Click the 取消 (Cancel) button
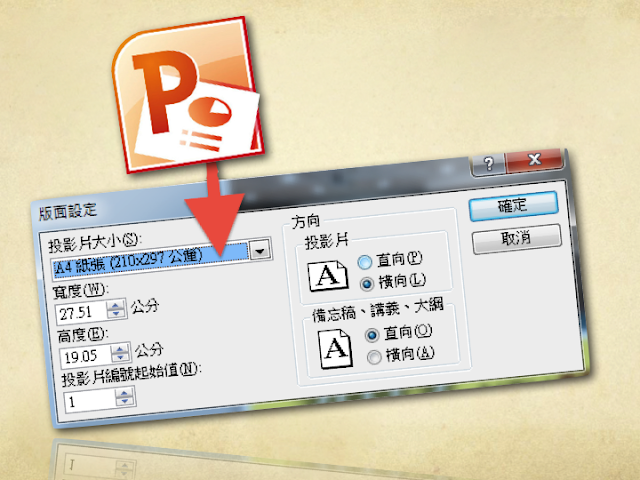This screenshot has width=640, height=480. point(517,238)
